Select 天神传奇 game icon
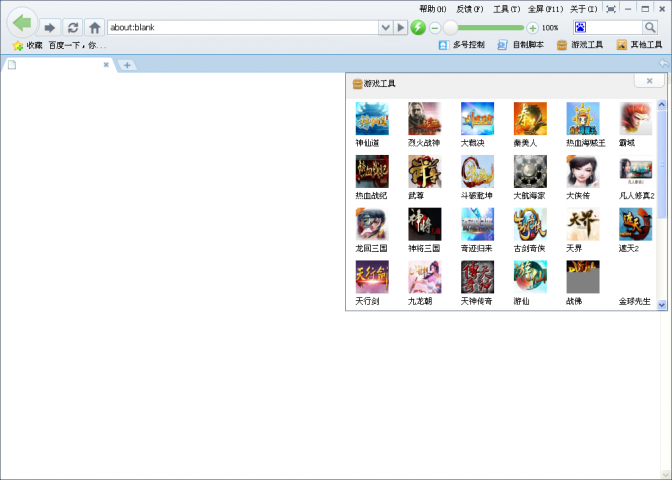The height and width of the screenshot is (480, 672). (477, 277)
